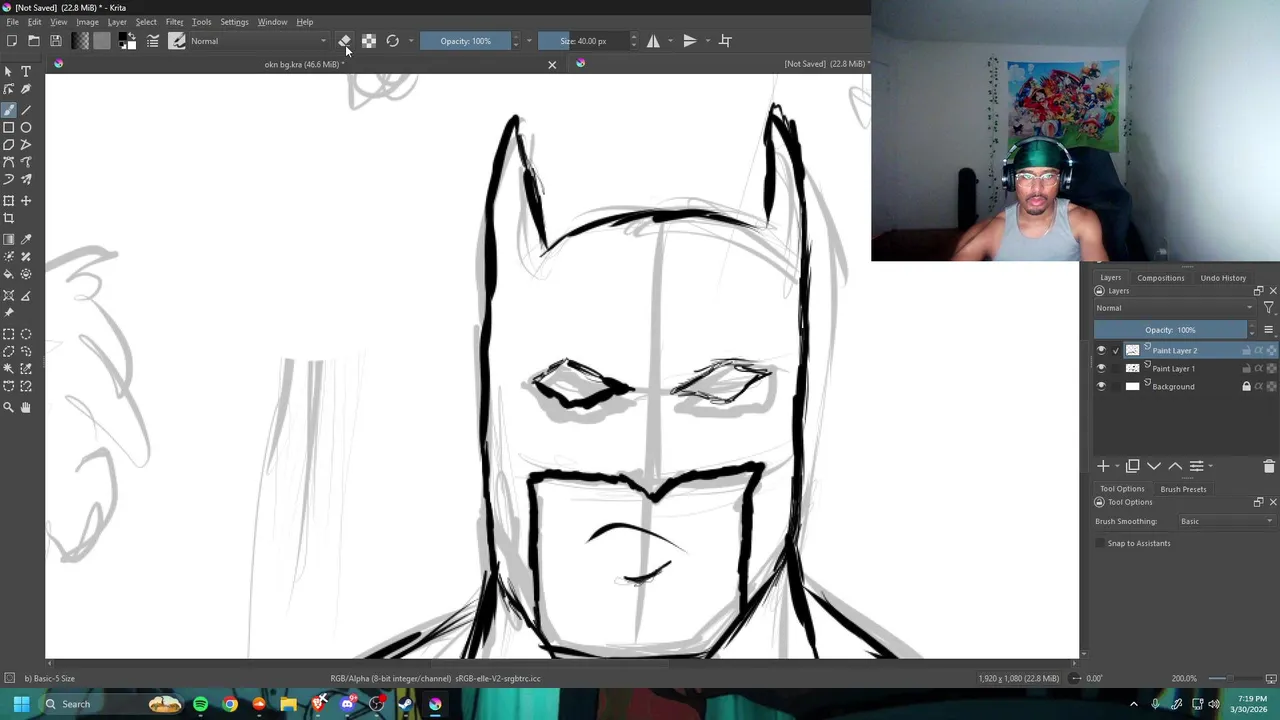The image size is (1280, 720).
Task: Select the Contiguous Selection magic wand tool
Action: (x=9, y=369)
